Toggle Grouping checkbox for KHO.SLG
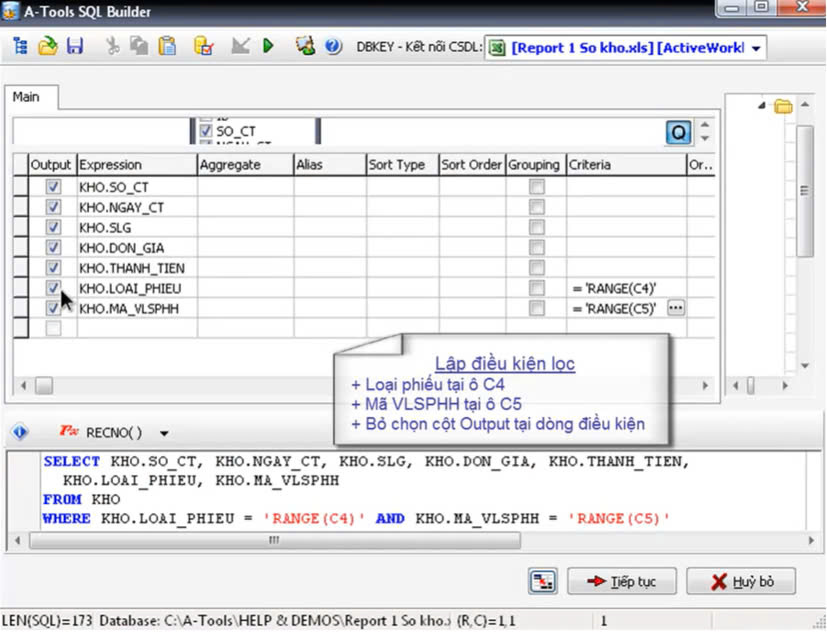This screenshot has width=827, height=633. coord(537,227)
